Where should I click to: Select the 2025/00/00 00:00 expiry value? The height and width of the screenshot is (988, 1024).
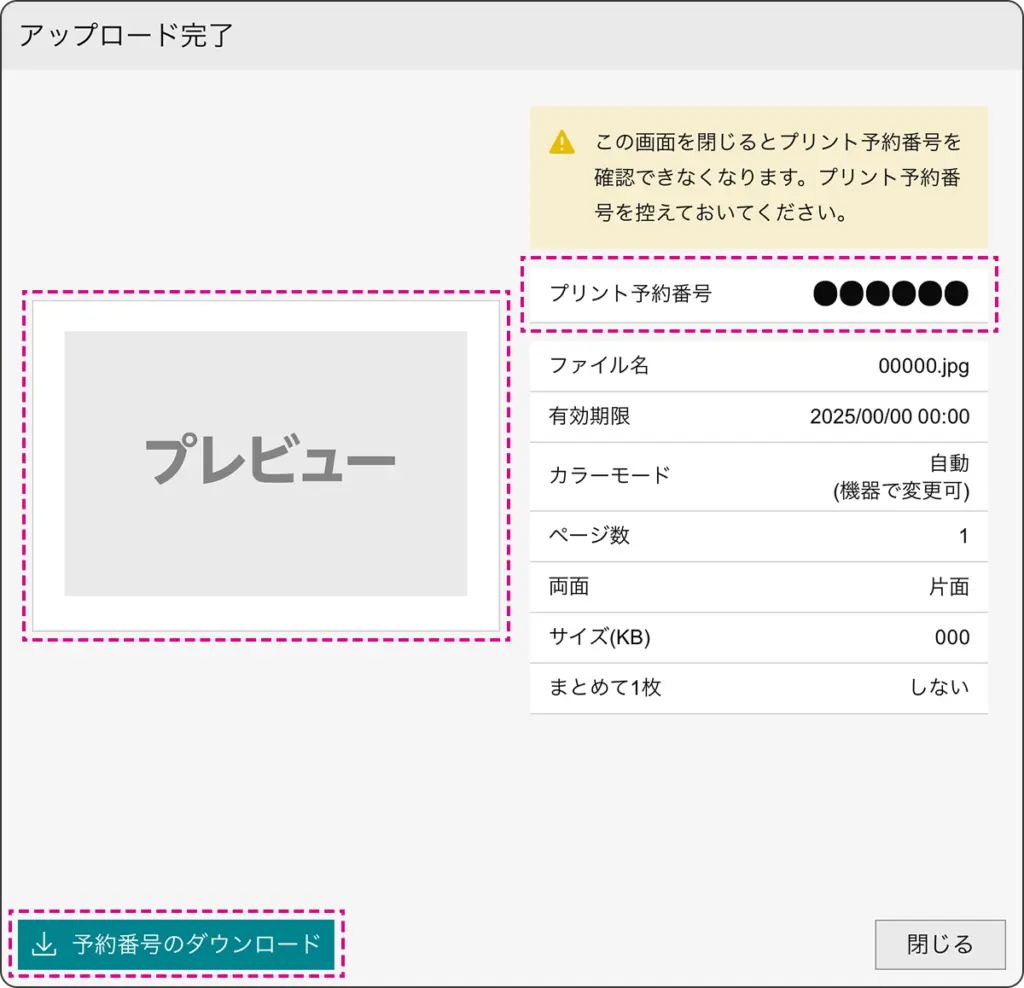tap(889, 417)
